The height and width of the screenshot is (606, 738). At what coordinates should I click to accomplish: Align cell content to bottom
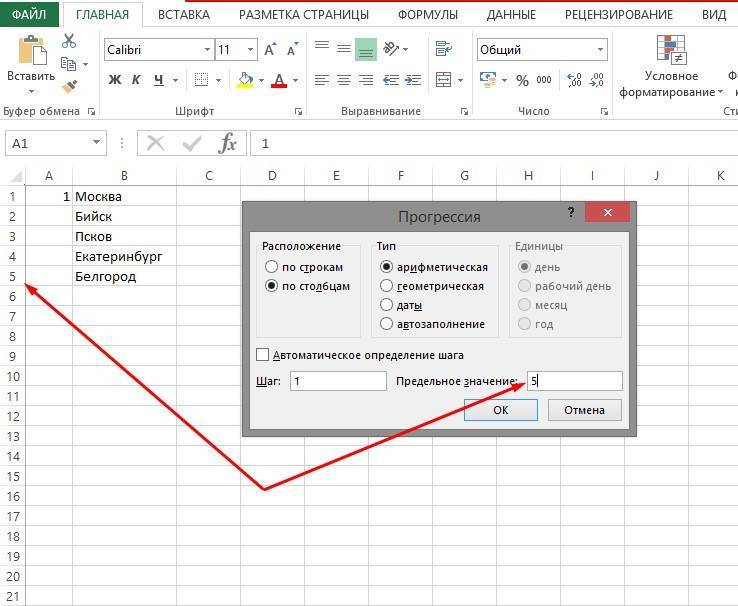(x=366, y=50)
